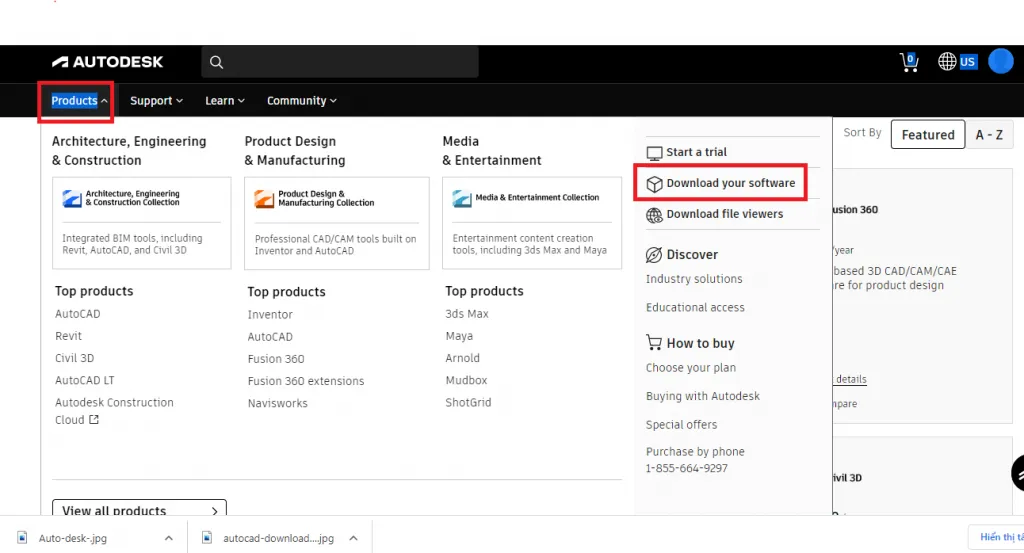Click the search magnifier icon

point(216,62)
